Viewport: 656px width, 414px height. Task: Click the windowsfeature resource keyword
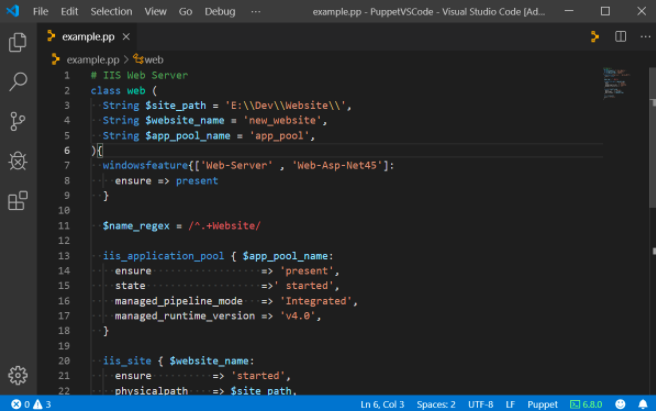[145, 166]
